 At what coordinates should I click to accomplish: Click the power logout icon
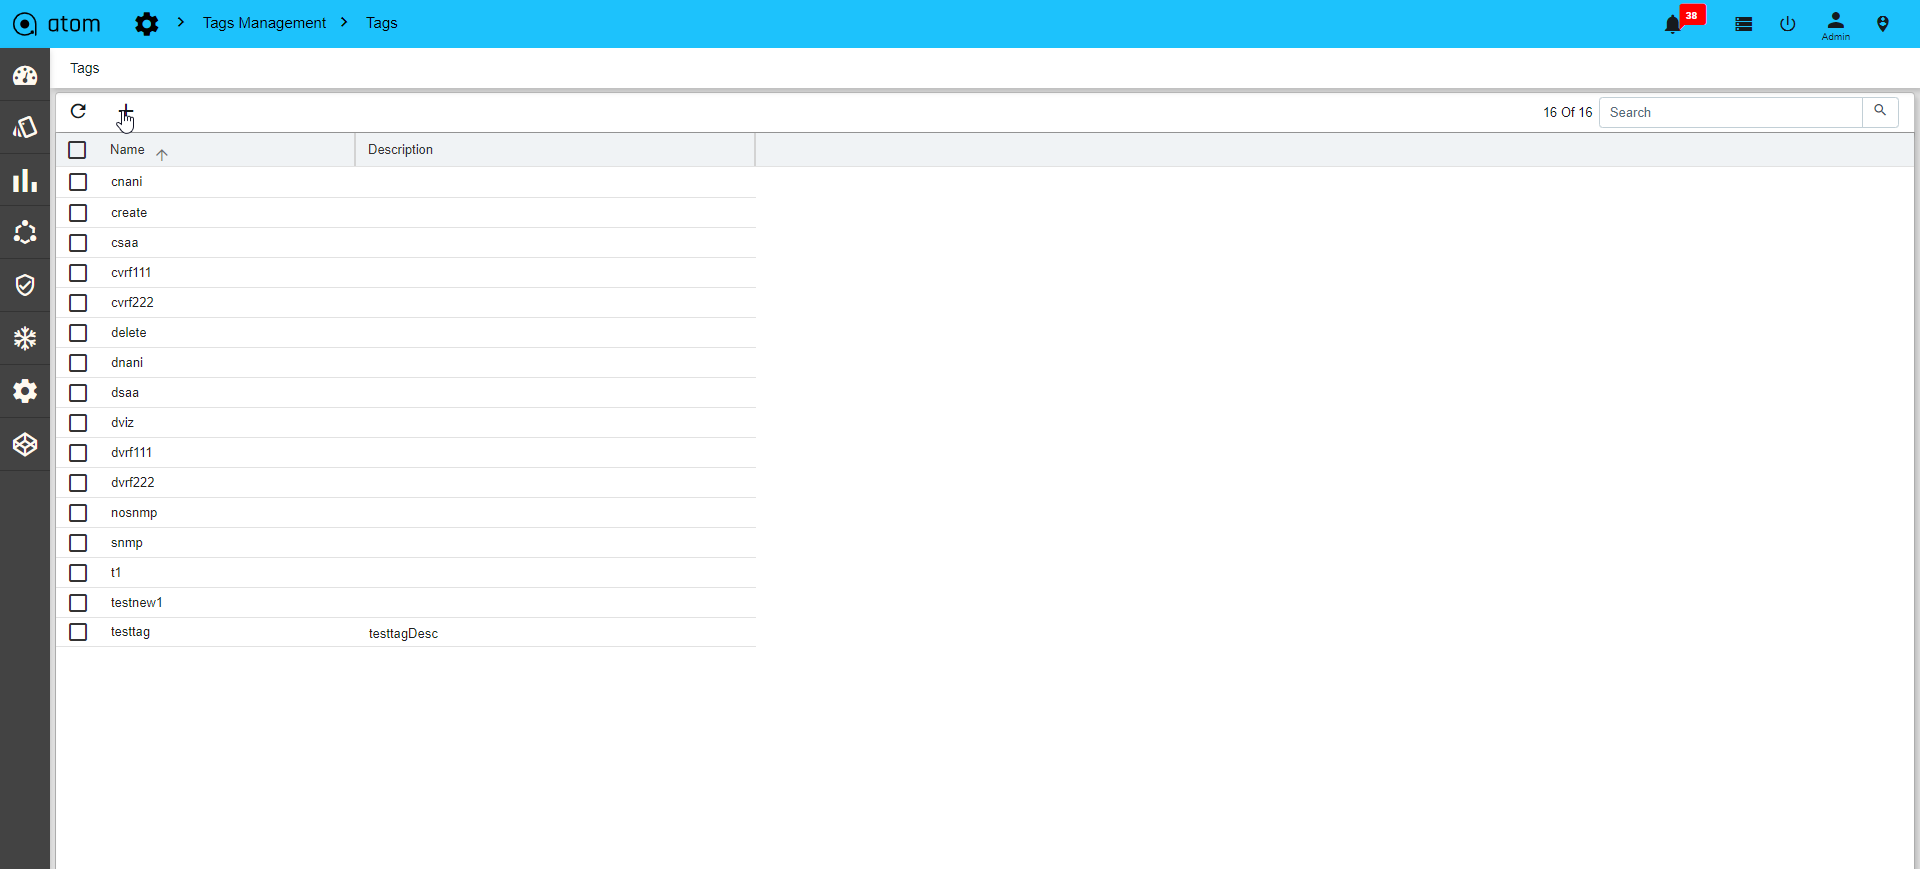point(1788,24)
